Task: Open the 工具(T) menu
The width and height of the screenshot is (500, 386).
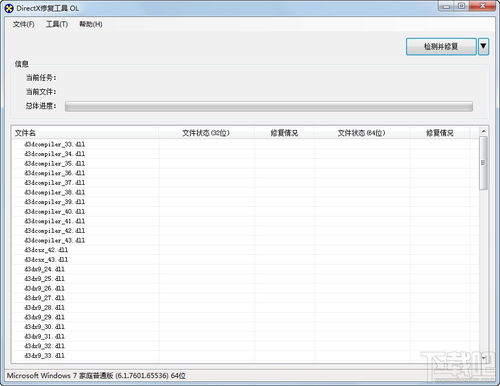Action: 57,24
